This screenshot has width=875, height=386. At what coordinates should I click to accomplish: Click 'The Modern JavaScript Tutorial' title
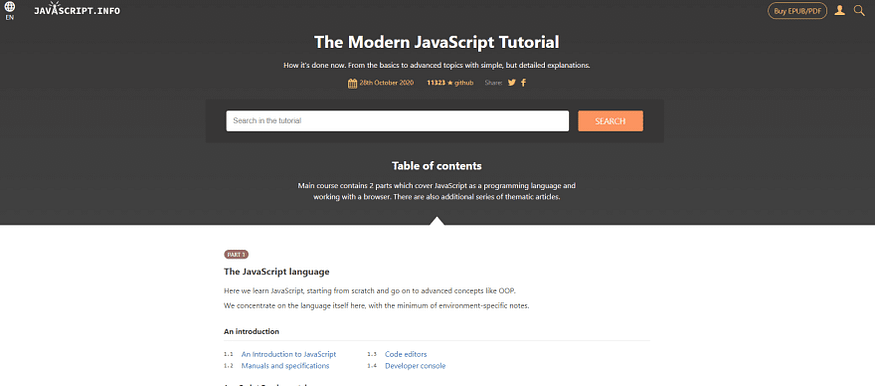click(x=437, y=42)
